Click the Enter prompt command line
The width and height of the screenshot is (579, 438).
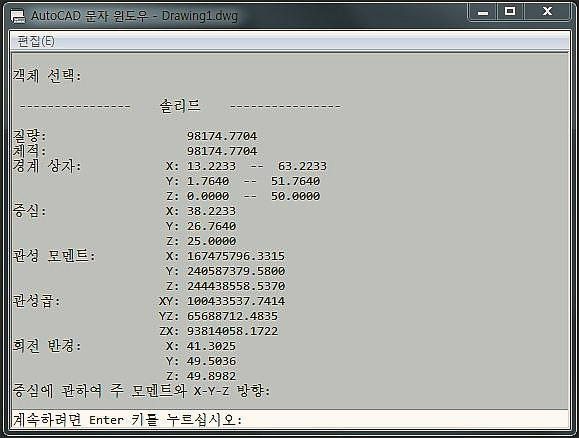290,420
